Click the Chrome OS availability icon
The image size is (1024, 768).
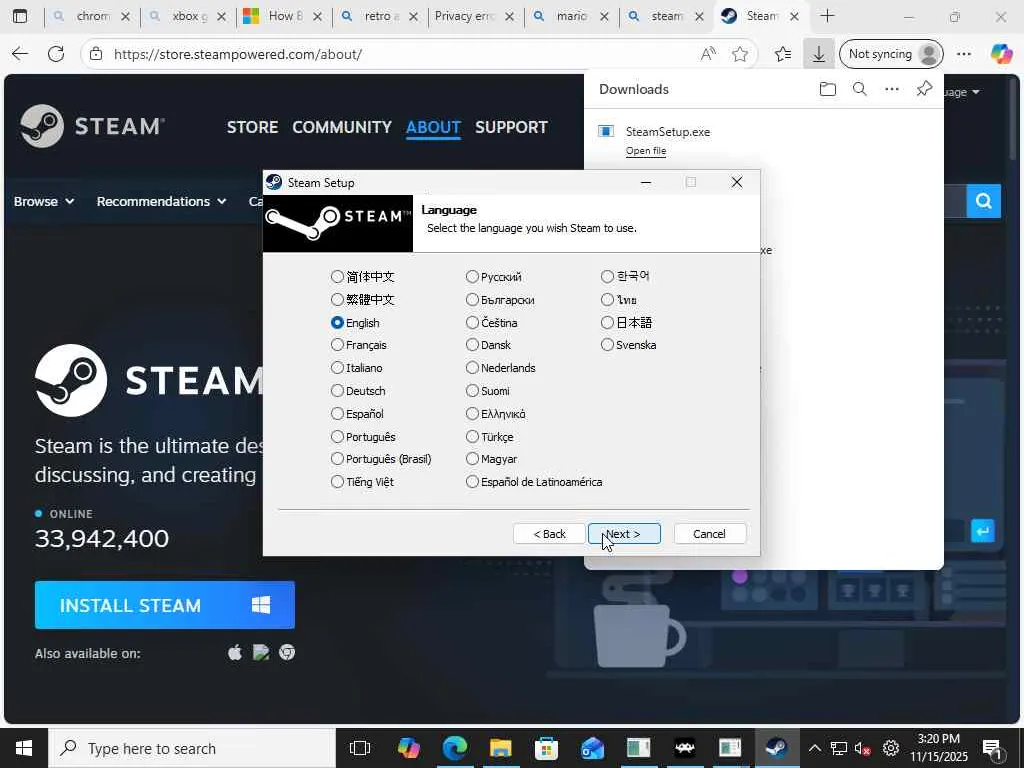click(287, 652)
